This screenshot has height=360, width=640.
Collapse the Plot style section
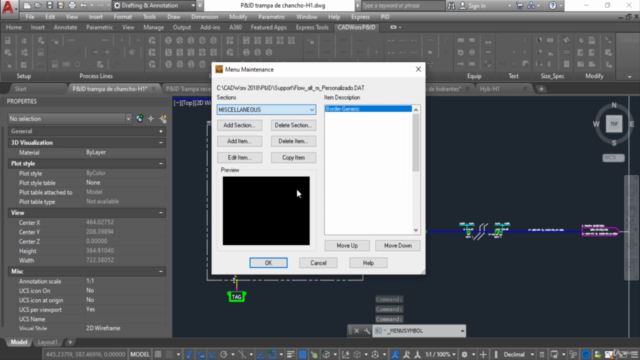(x=161, y=164)
